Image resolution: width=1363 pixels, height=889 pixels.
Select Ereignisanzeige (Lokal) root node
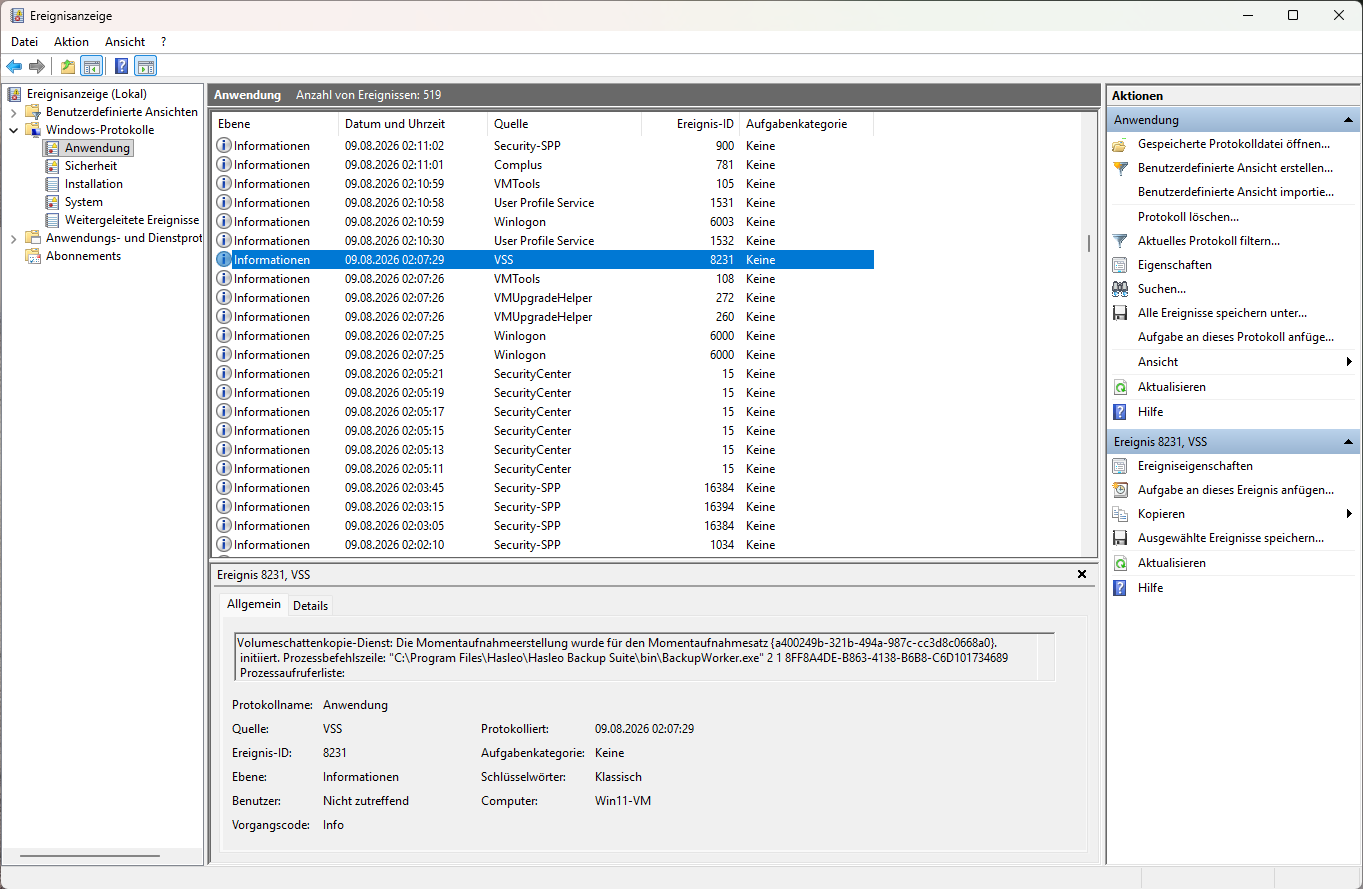[86, 94]
